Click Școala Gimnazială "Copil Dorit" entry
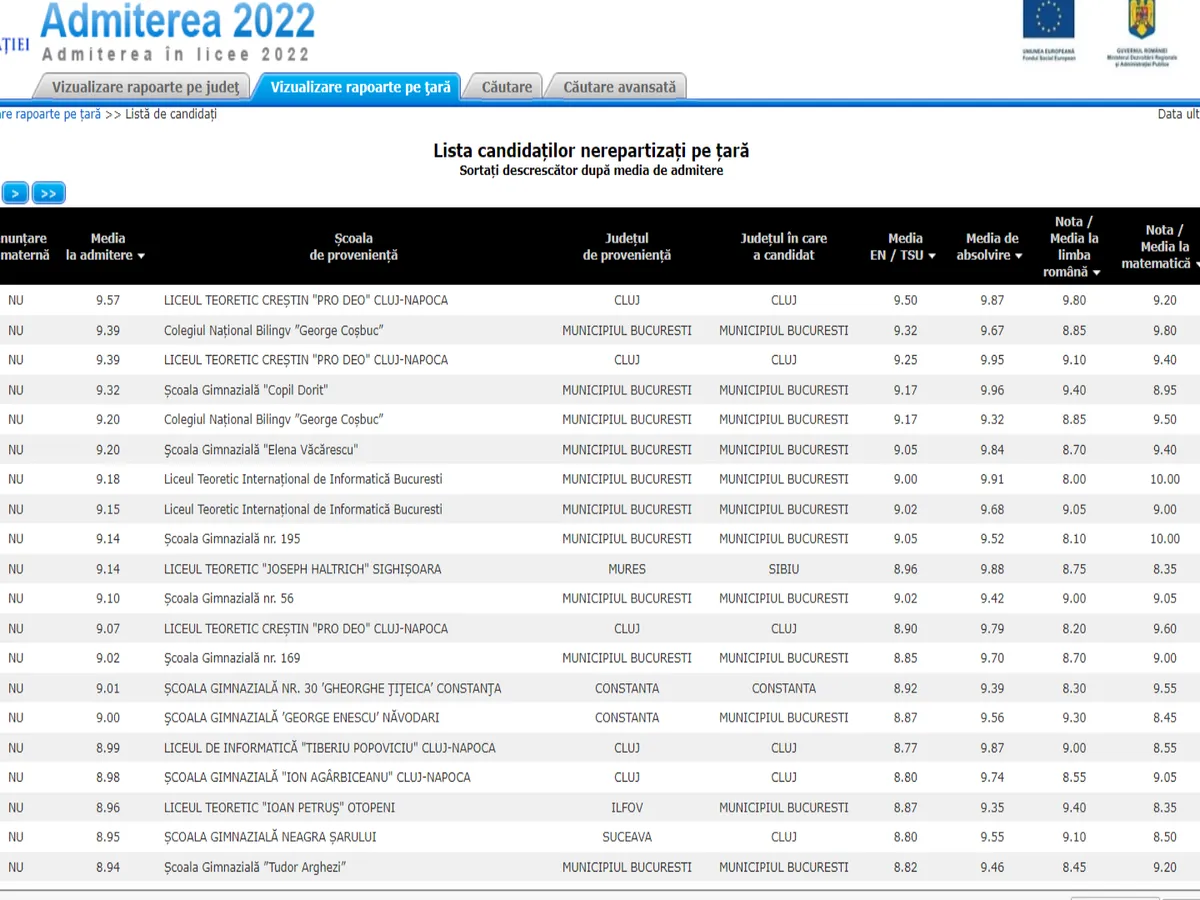The image size is (1200, 900). pyautogui.click(x=246, y=390)
